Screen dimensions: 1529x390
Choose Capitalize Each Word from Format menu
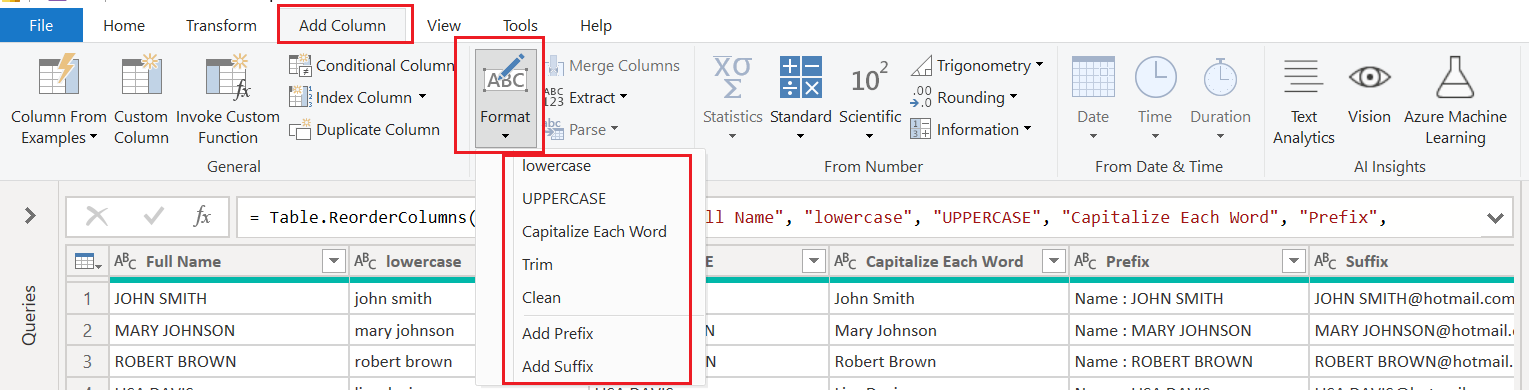[594, 231]
